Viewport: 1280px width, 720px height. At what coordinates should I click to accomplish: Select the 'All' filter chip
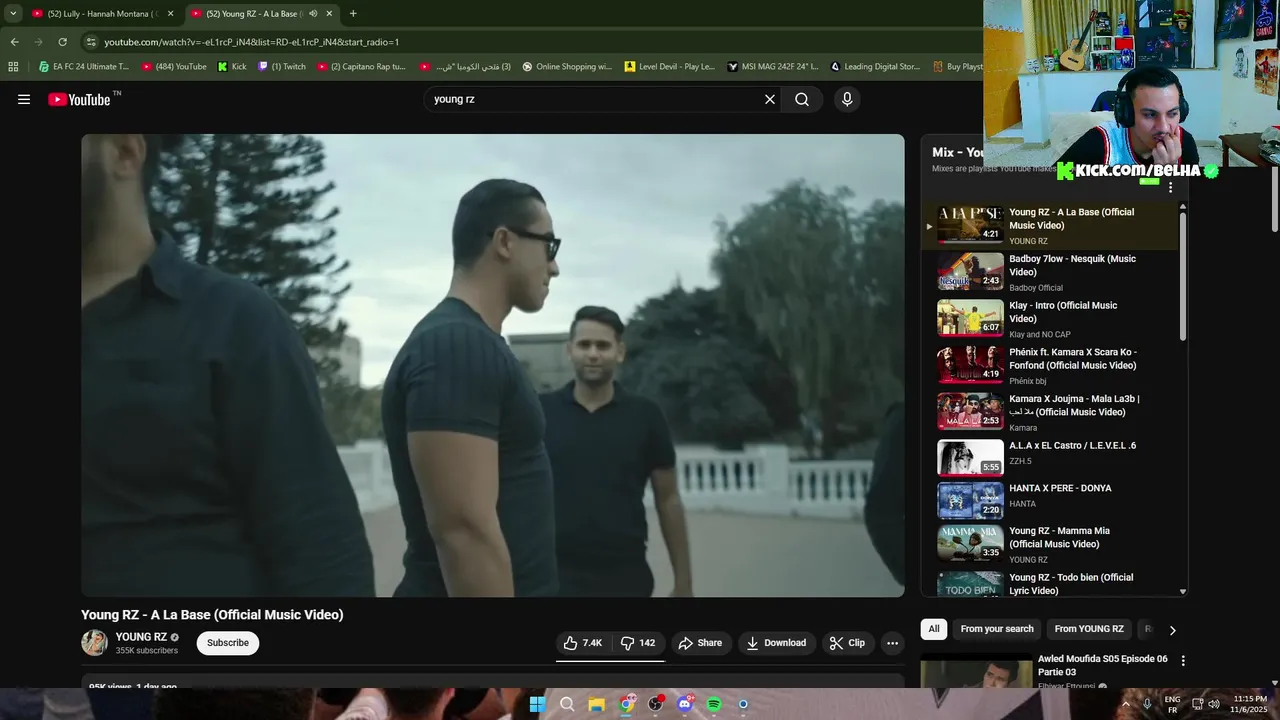934,629
